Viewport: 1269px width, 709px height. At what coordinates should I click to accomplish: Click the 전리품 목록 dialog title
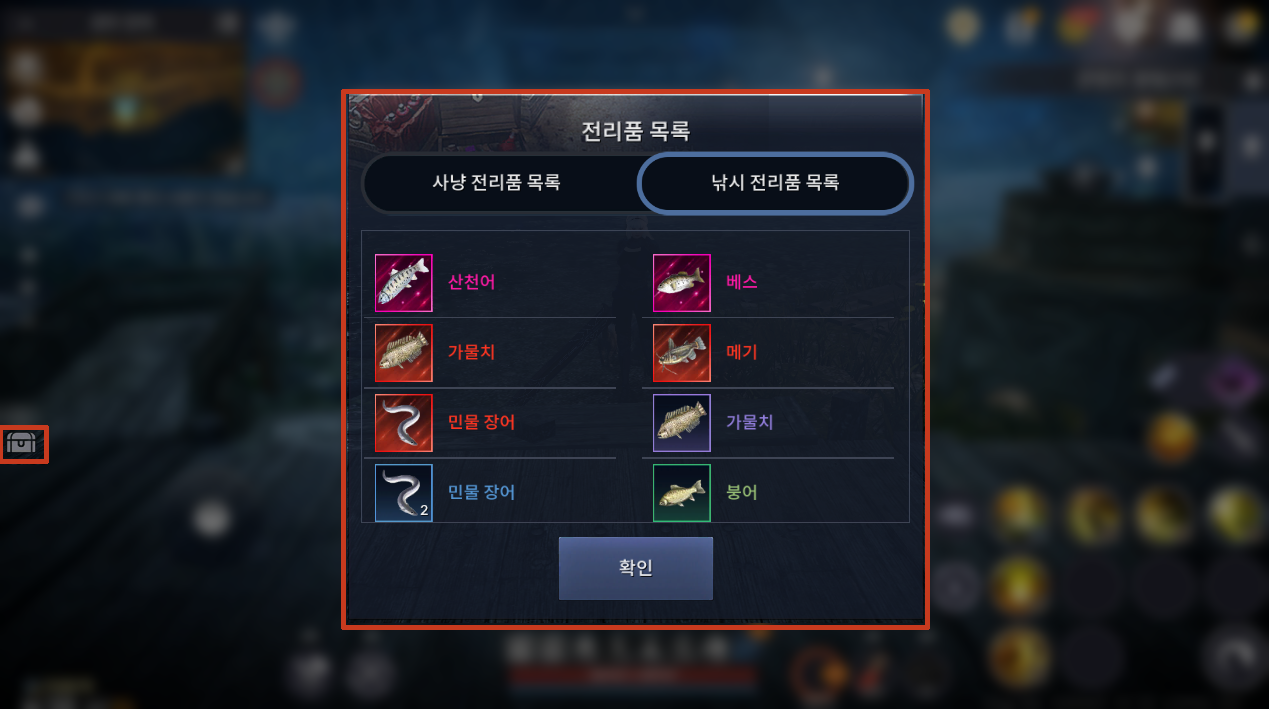click(636, 131)
